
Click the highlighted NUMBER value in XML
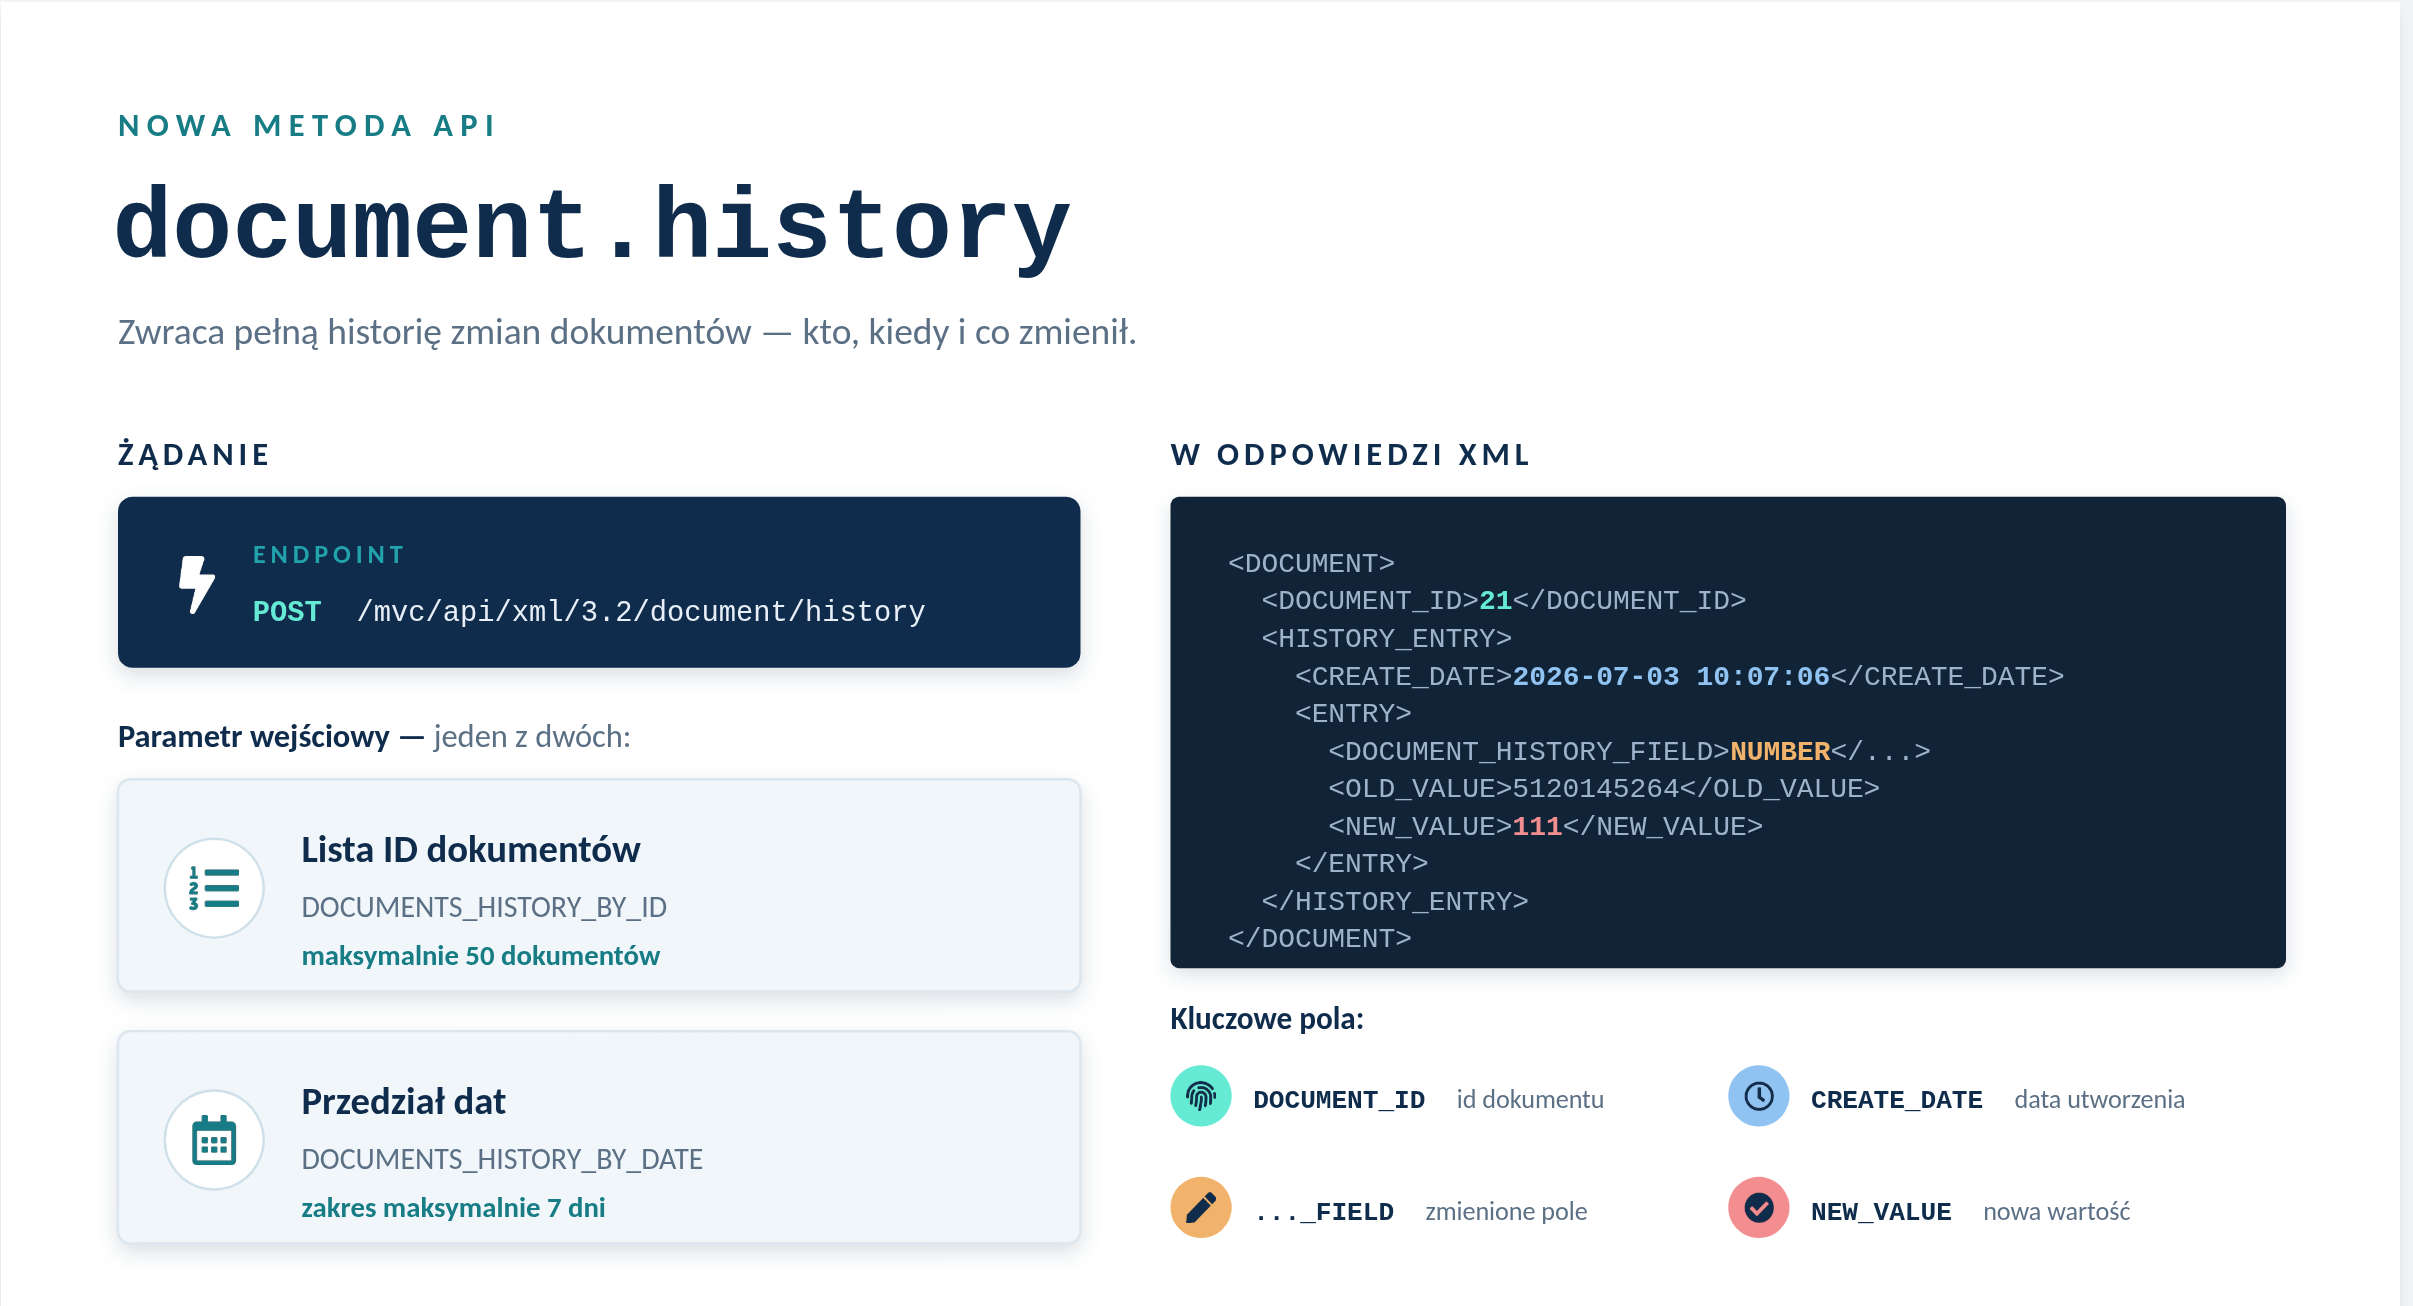tap(1780, 751)
